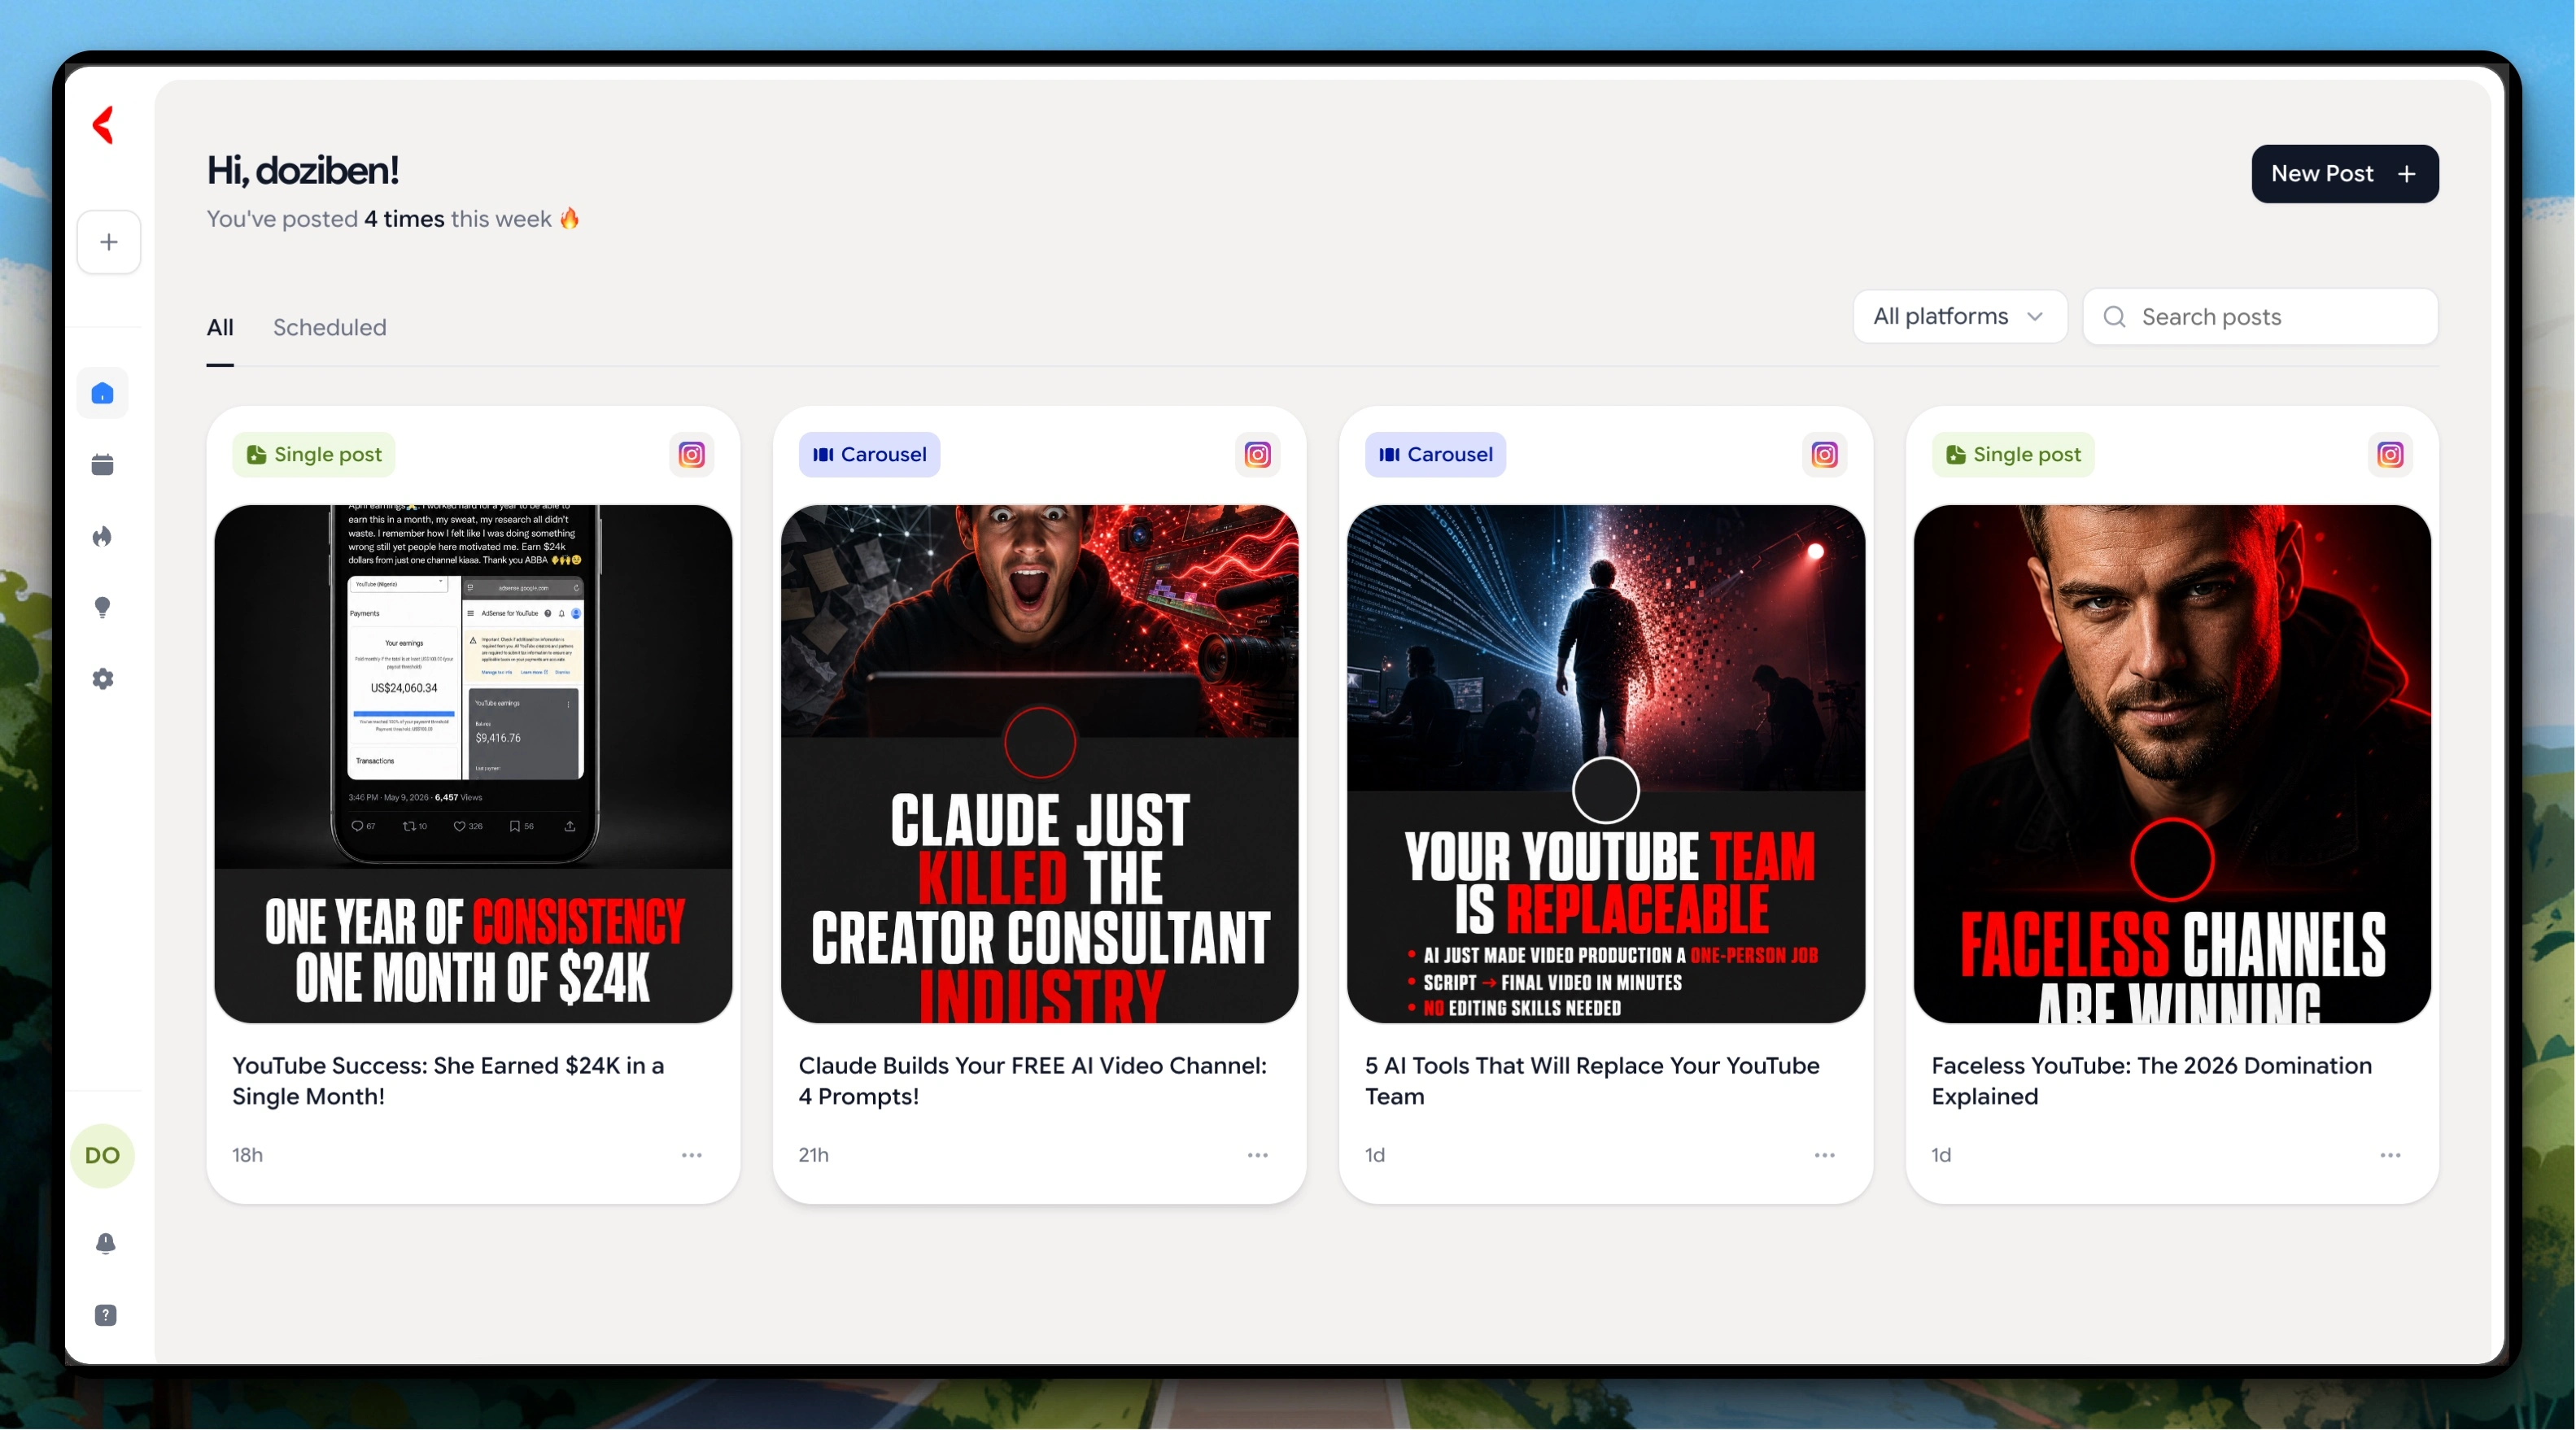
Task: Open more options on the $24K post card
Action: (692, 1155)
